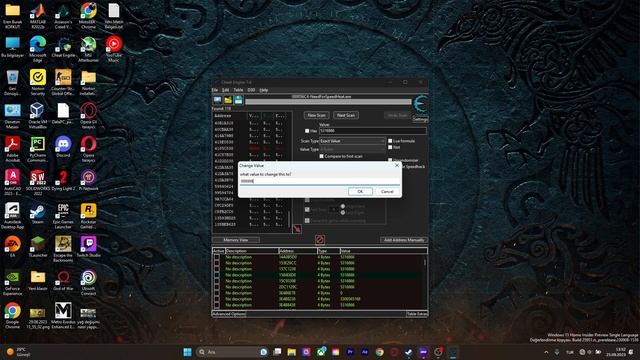Open the Edit menu in Cheat Engine
Screen dimensions: 640x360
(225, 90)
